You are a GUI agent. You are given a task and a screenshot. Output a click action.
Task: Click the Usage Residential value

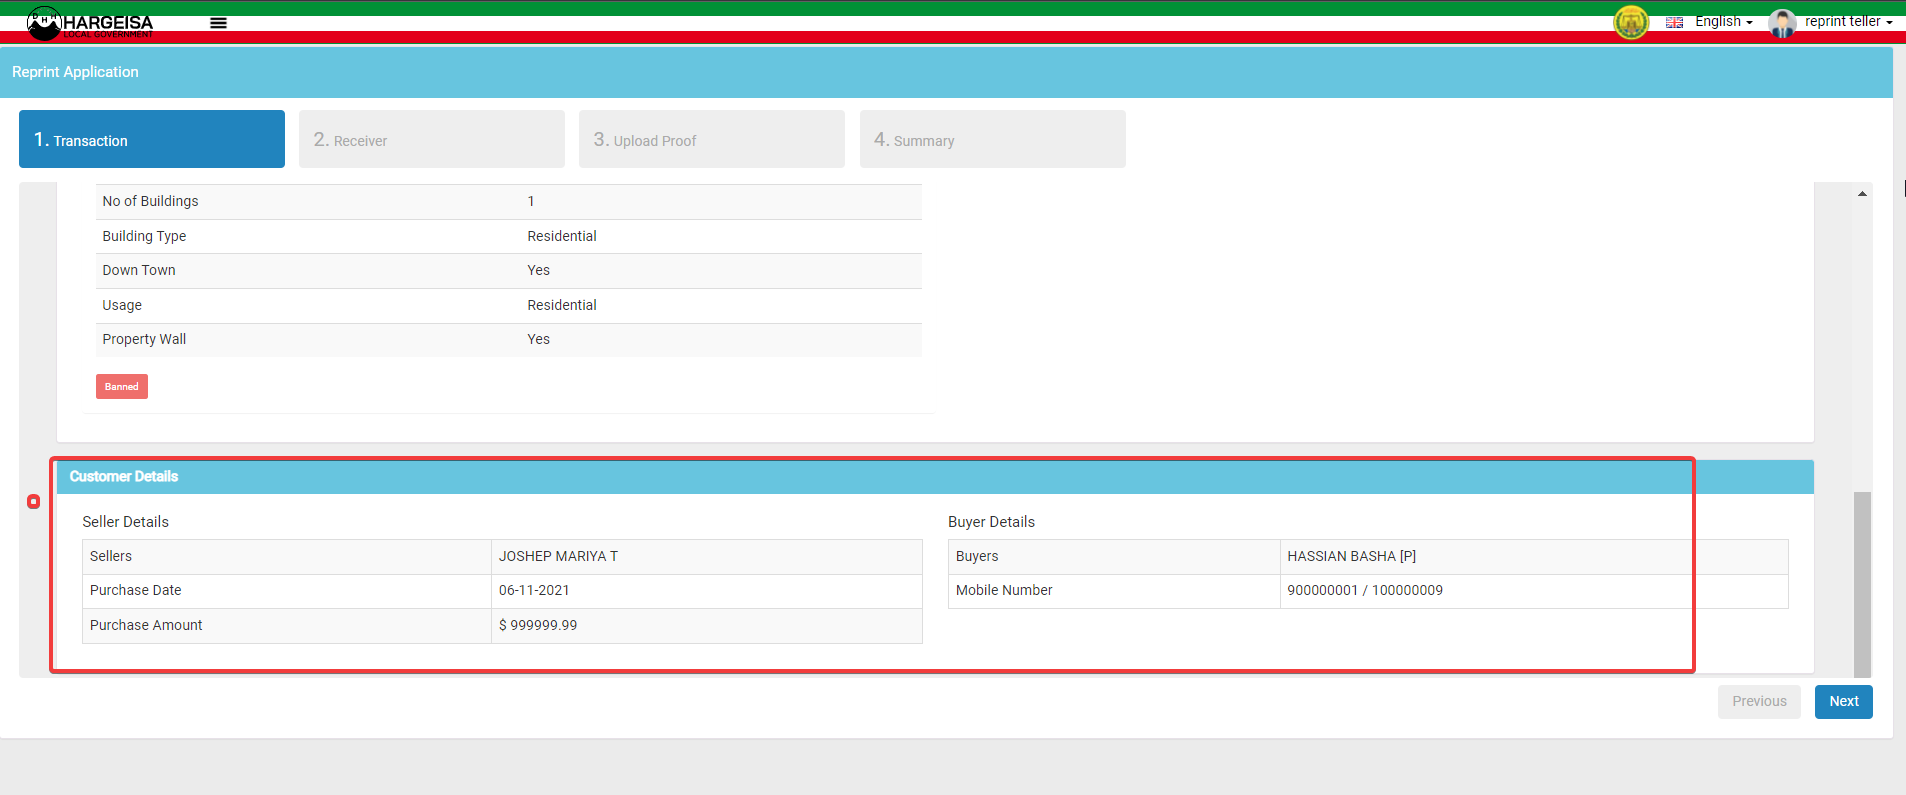[562, 305]
